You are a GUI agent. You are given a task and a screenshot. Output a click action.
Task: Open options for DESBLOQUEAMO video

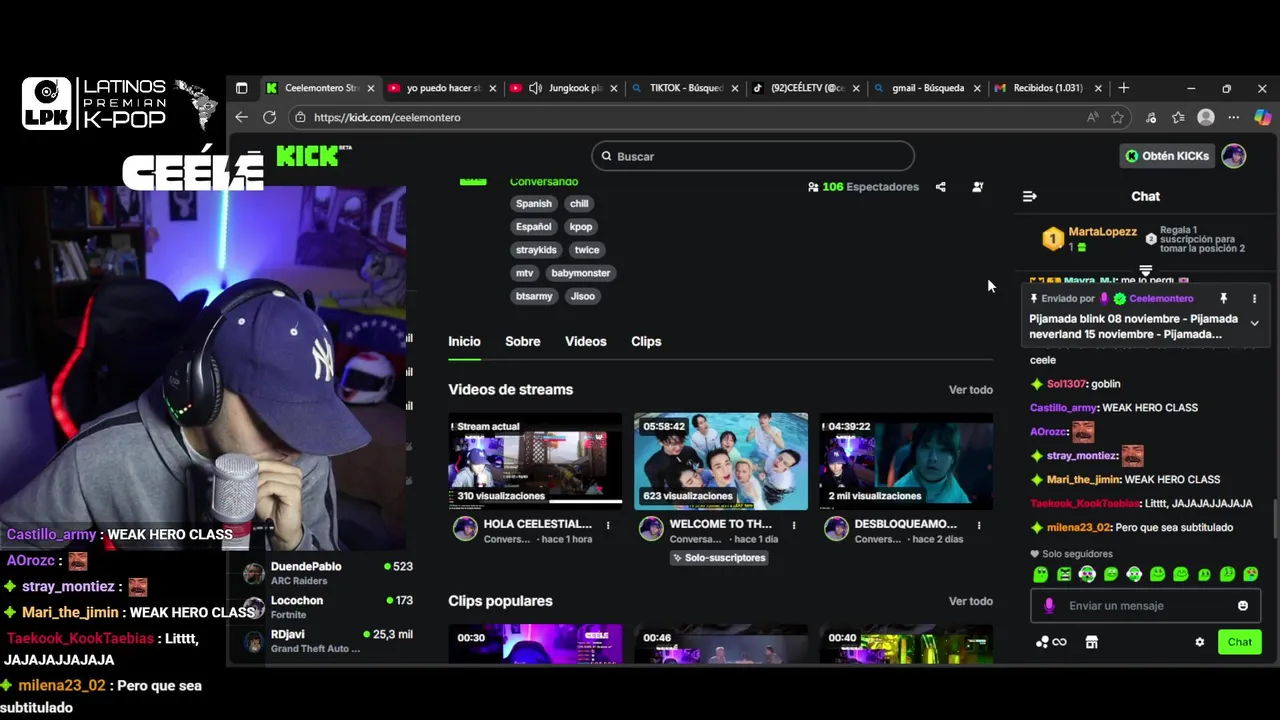click(979, 525)
